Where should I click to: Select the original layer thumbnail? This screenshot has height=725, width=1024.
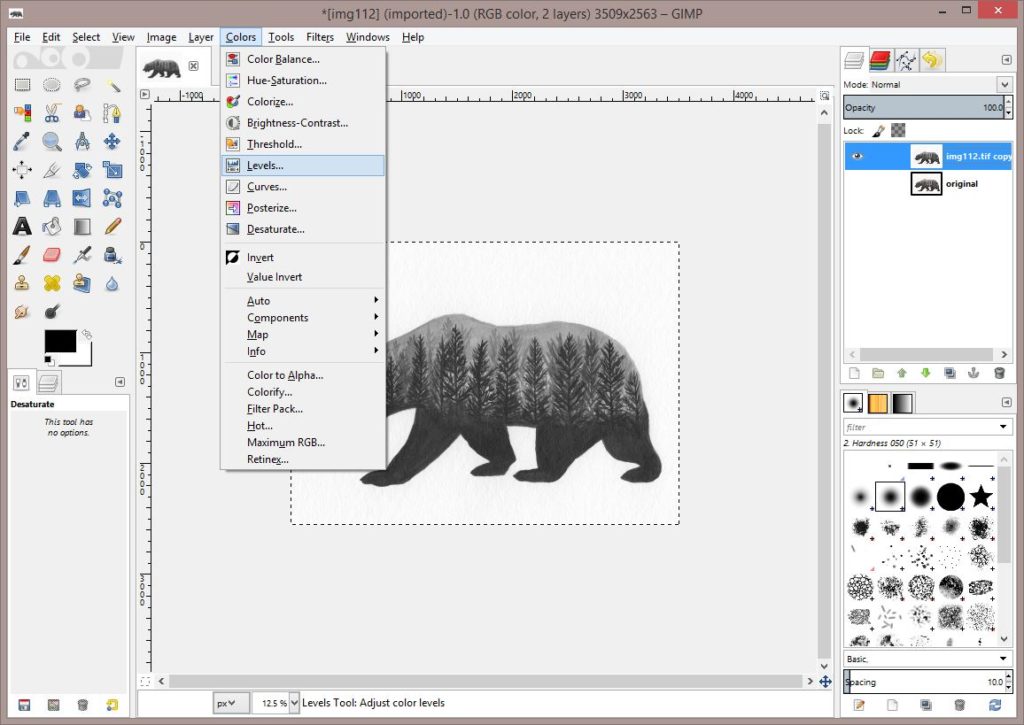[x=926, y=184]
